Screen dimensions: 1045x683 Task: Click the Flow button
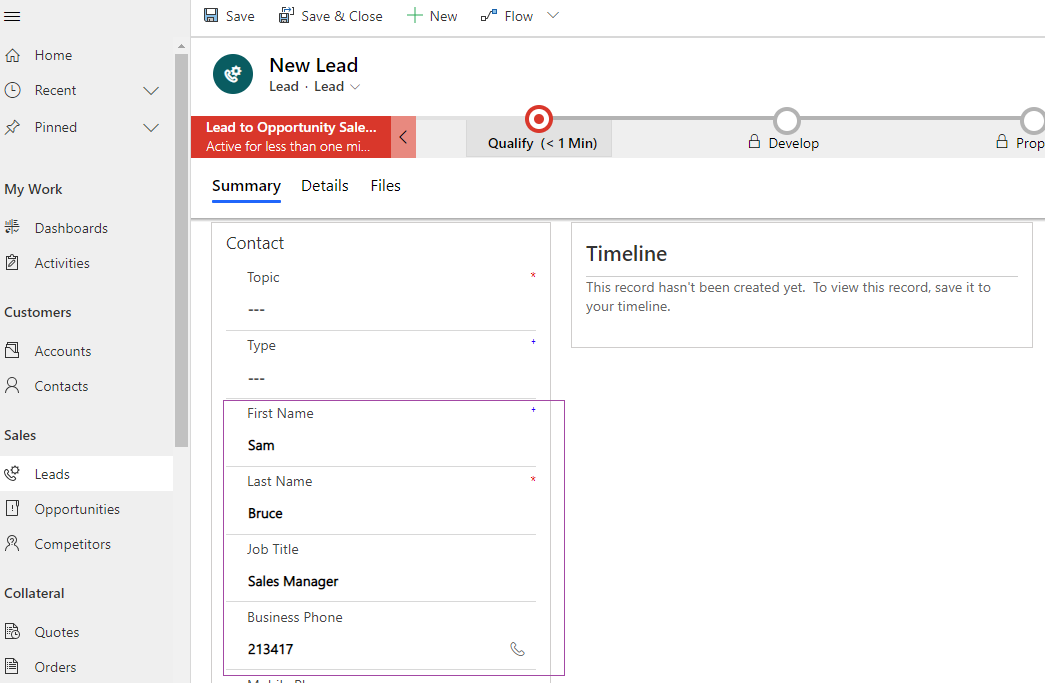tap(507, 16)
